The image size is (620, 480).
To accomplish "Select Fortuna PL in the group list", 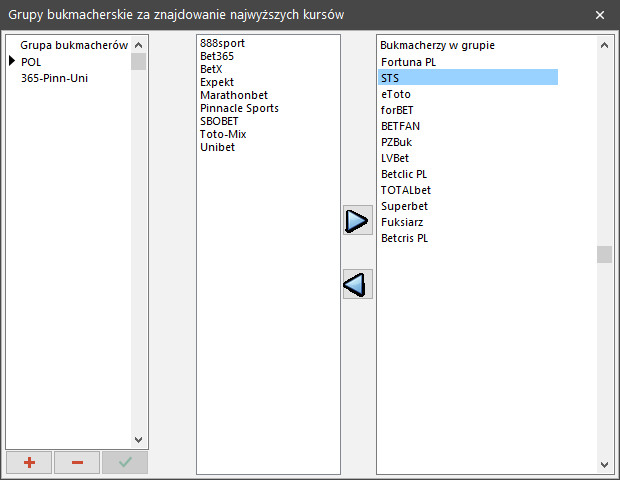I will click(408, 62).
